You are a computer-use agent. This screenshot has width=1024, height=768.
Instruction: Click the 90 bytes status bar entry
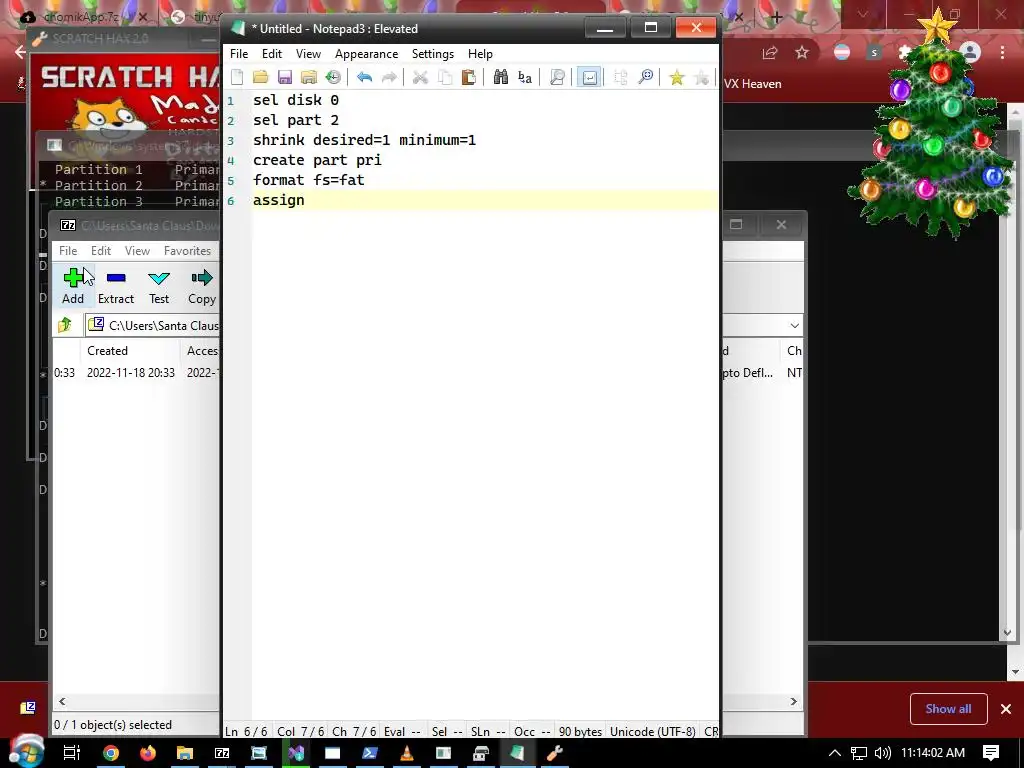(x=580, y=731)
